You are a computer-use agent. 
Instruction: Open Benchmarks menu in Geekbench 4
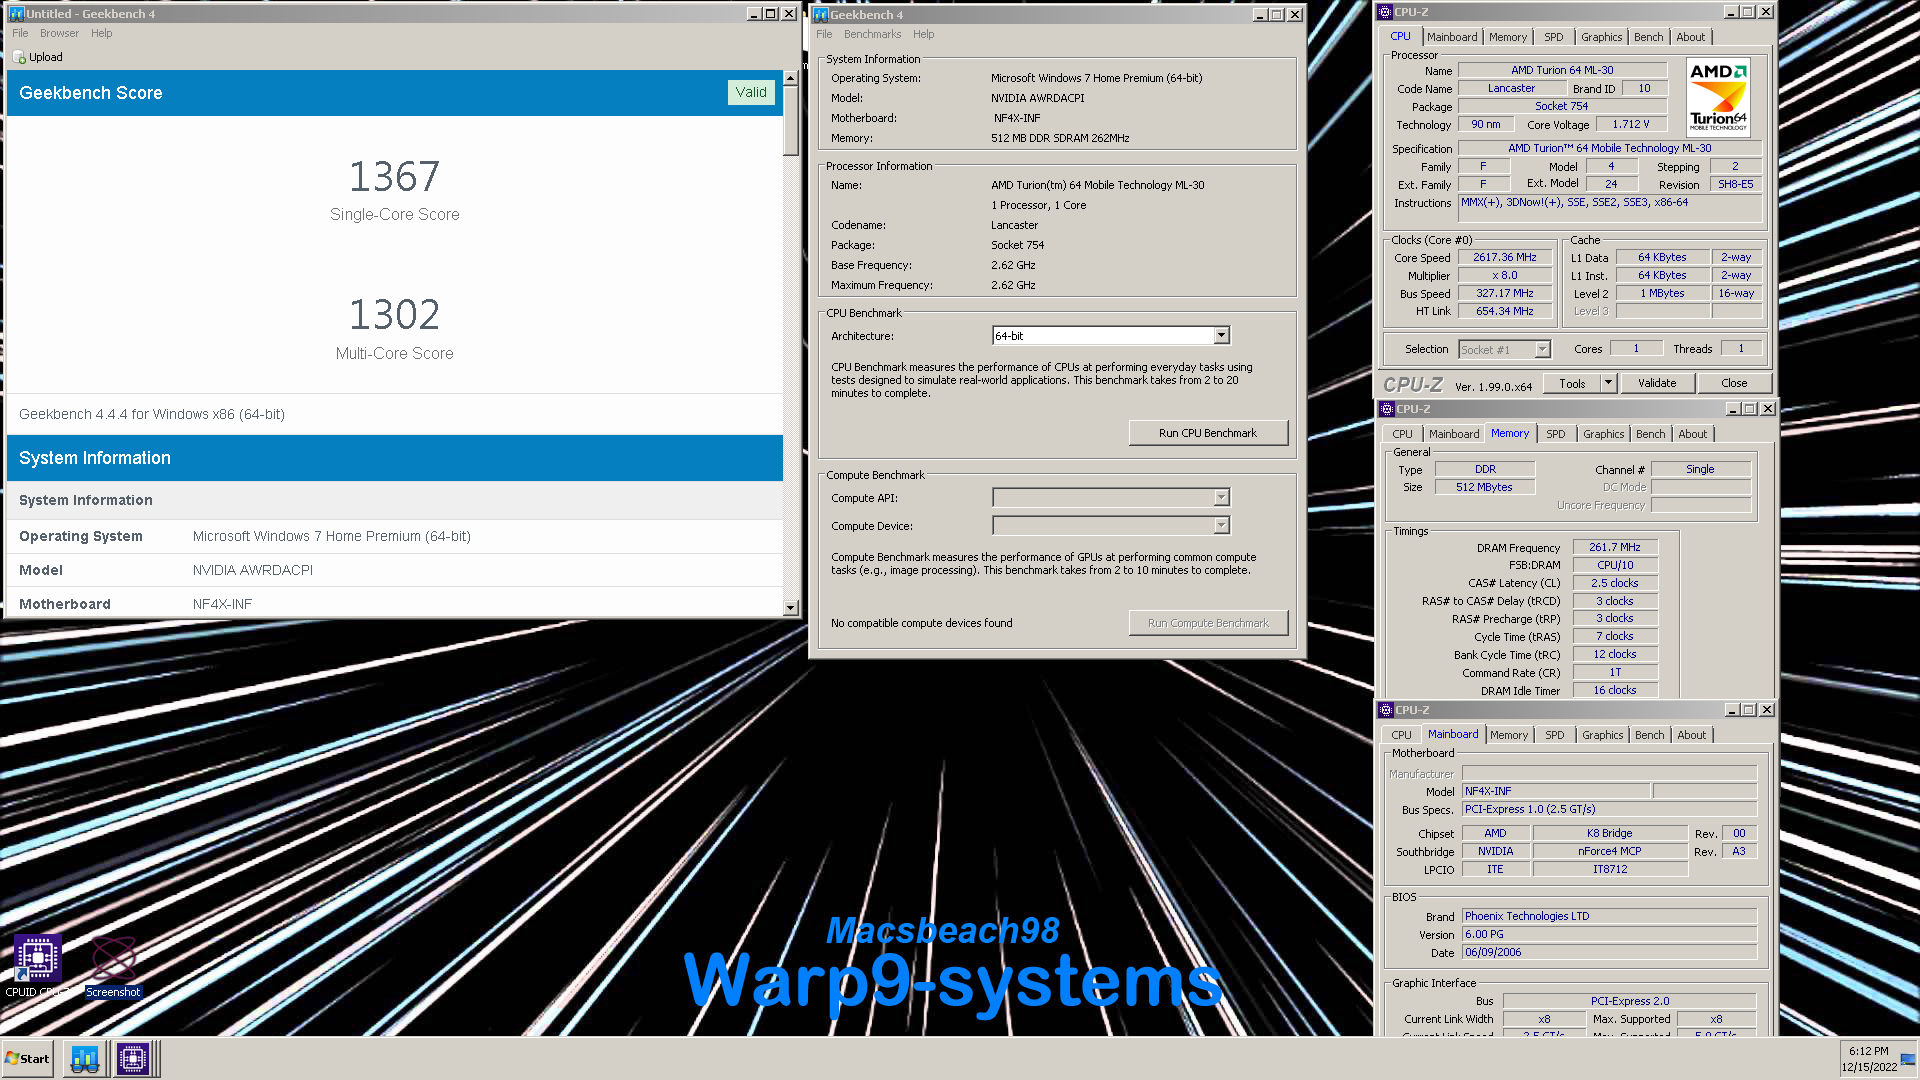(x=872, y=34)
